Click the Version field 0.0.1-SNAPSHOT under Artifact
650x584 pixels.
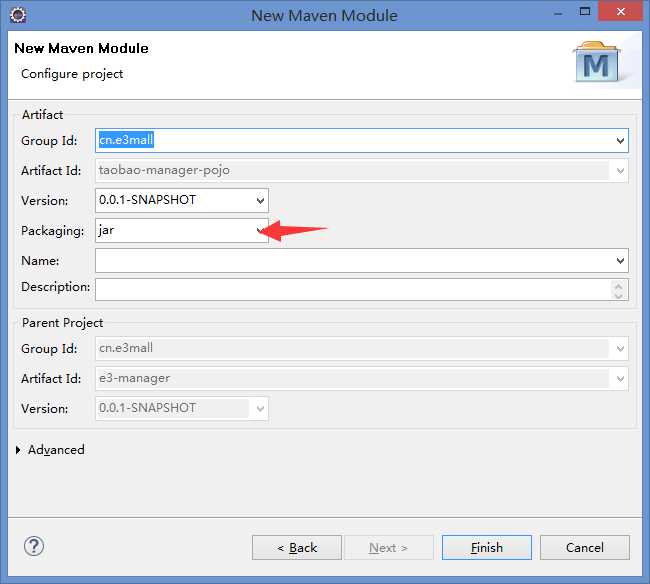[x=182, y=201]
